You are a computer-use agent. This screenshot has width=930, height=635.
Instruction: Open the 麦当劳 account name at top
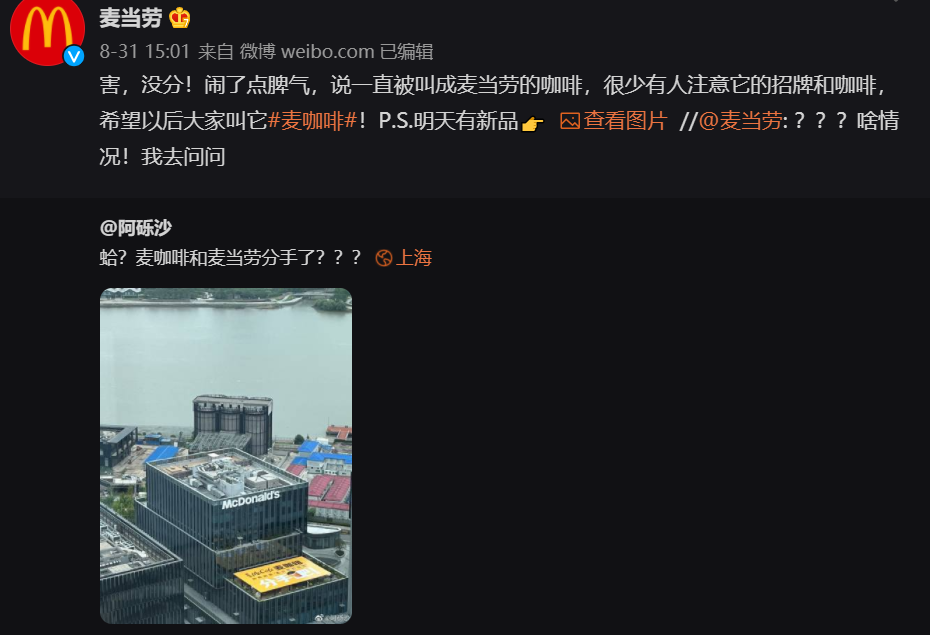click(x=130, y=18)
